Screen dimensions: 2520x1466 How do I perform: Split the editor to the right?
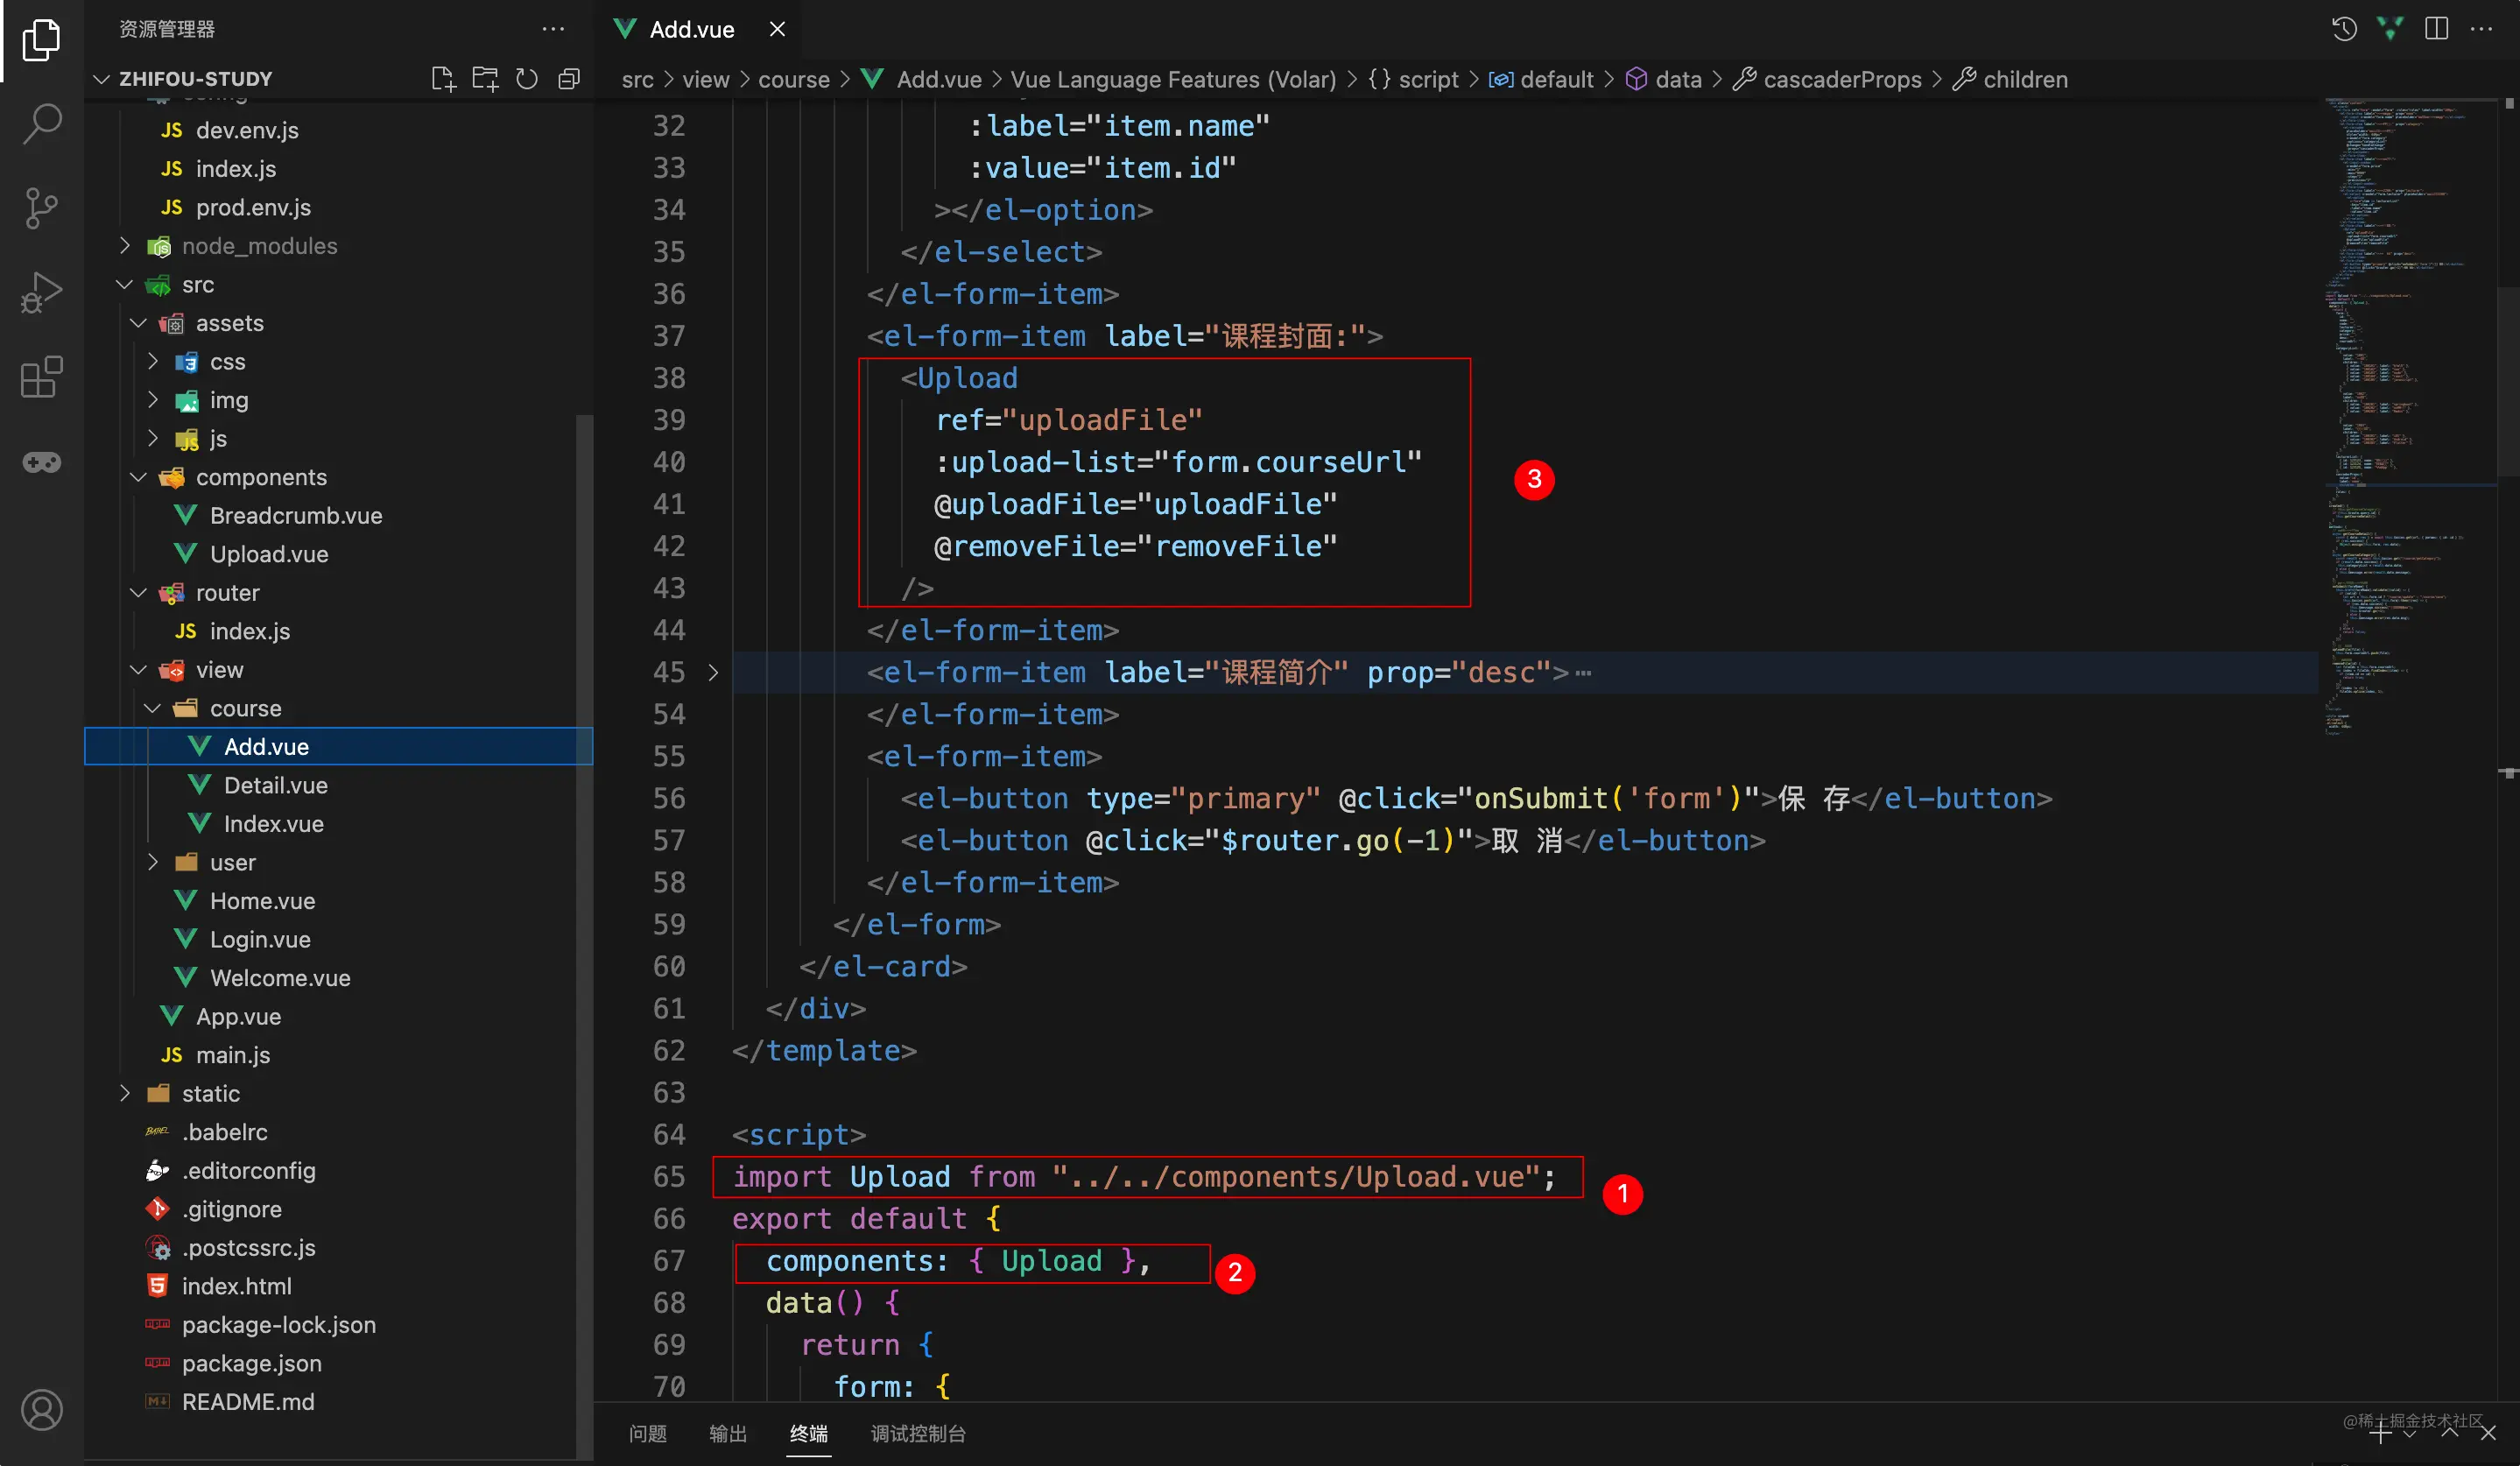tap(2436, 29)
